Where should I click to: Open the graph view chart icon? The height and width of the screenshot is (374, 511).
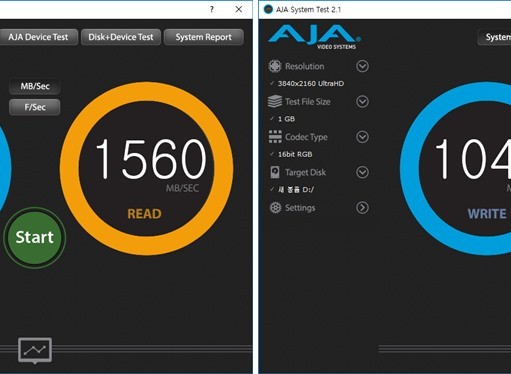(x=35, y=350)
